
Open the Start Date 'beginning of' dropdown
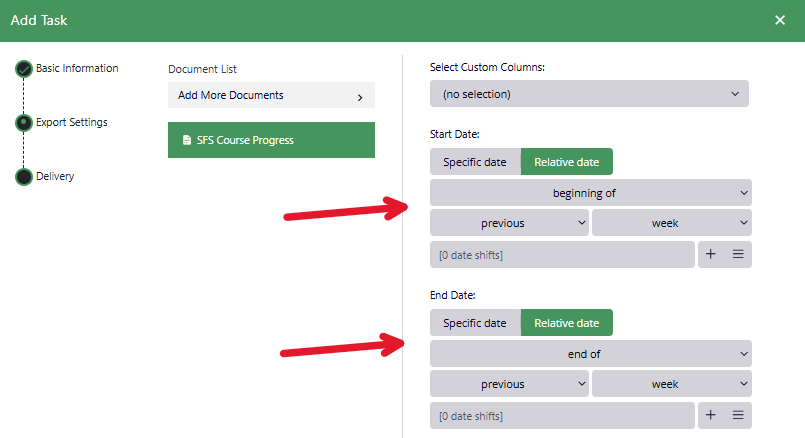point(590,192)
